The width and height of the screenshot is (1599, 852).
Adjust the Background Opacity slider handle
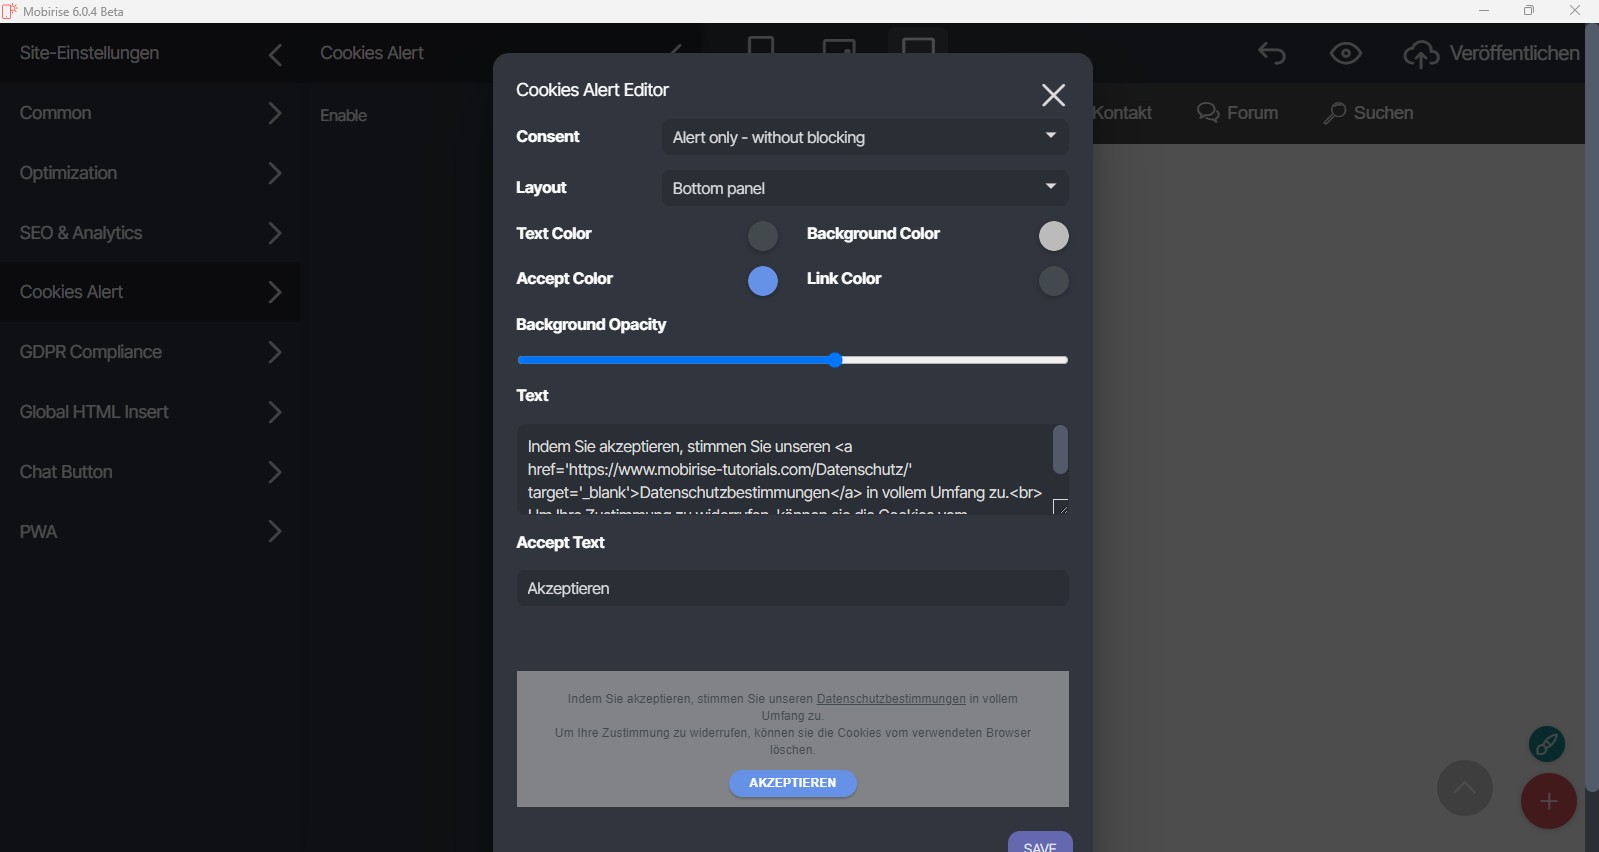835,360
